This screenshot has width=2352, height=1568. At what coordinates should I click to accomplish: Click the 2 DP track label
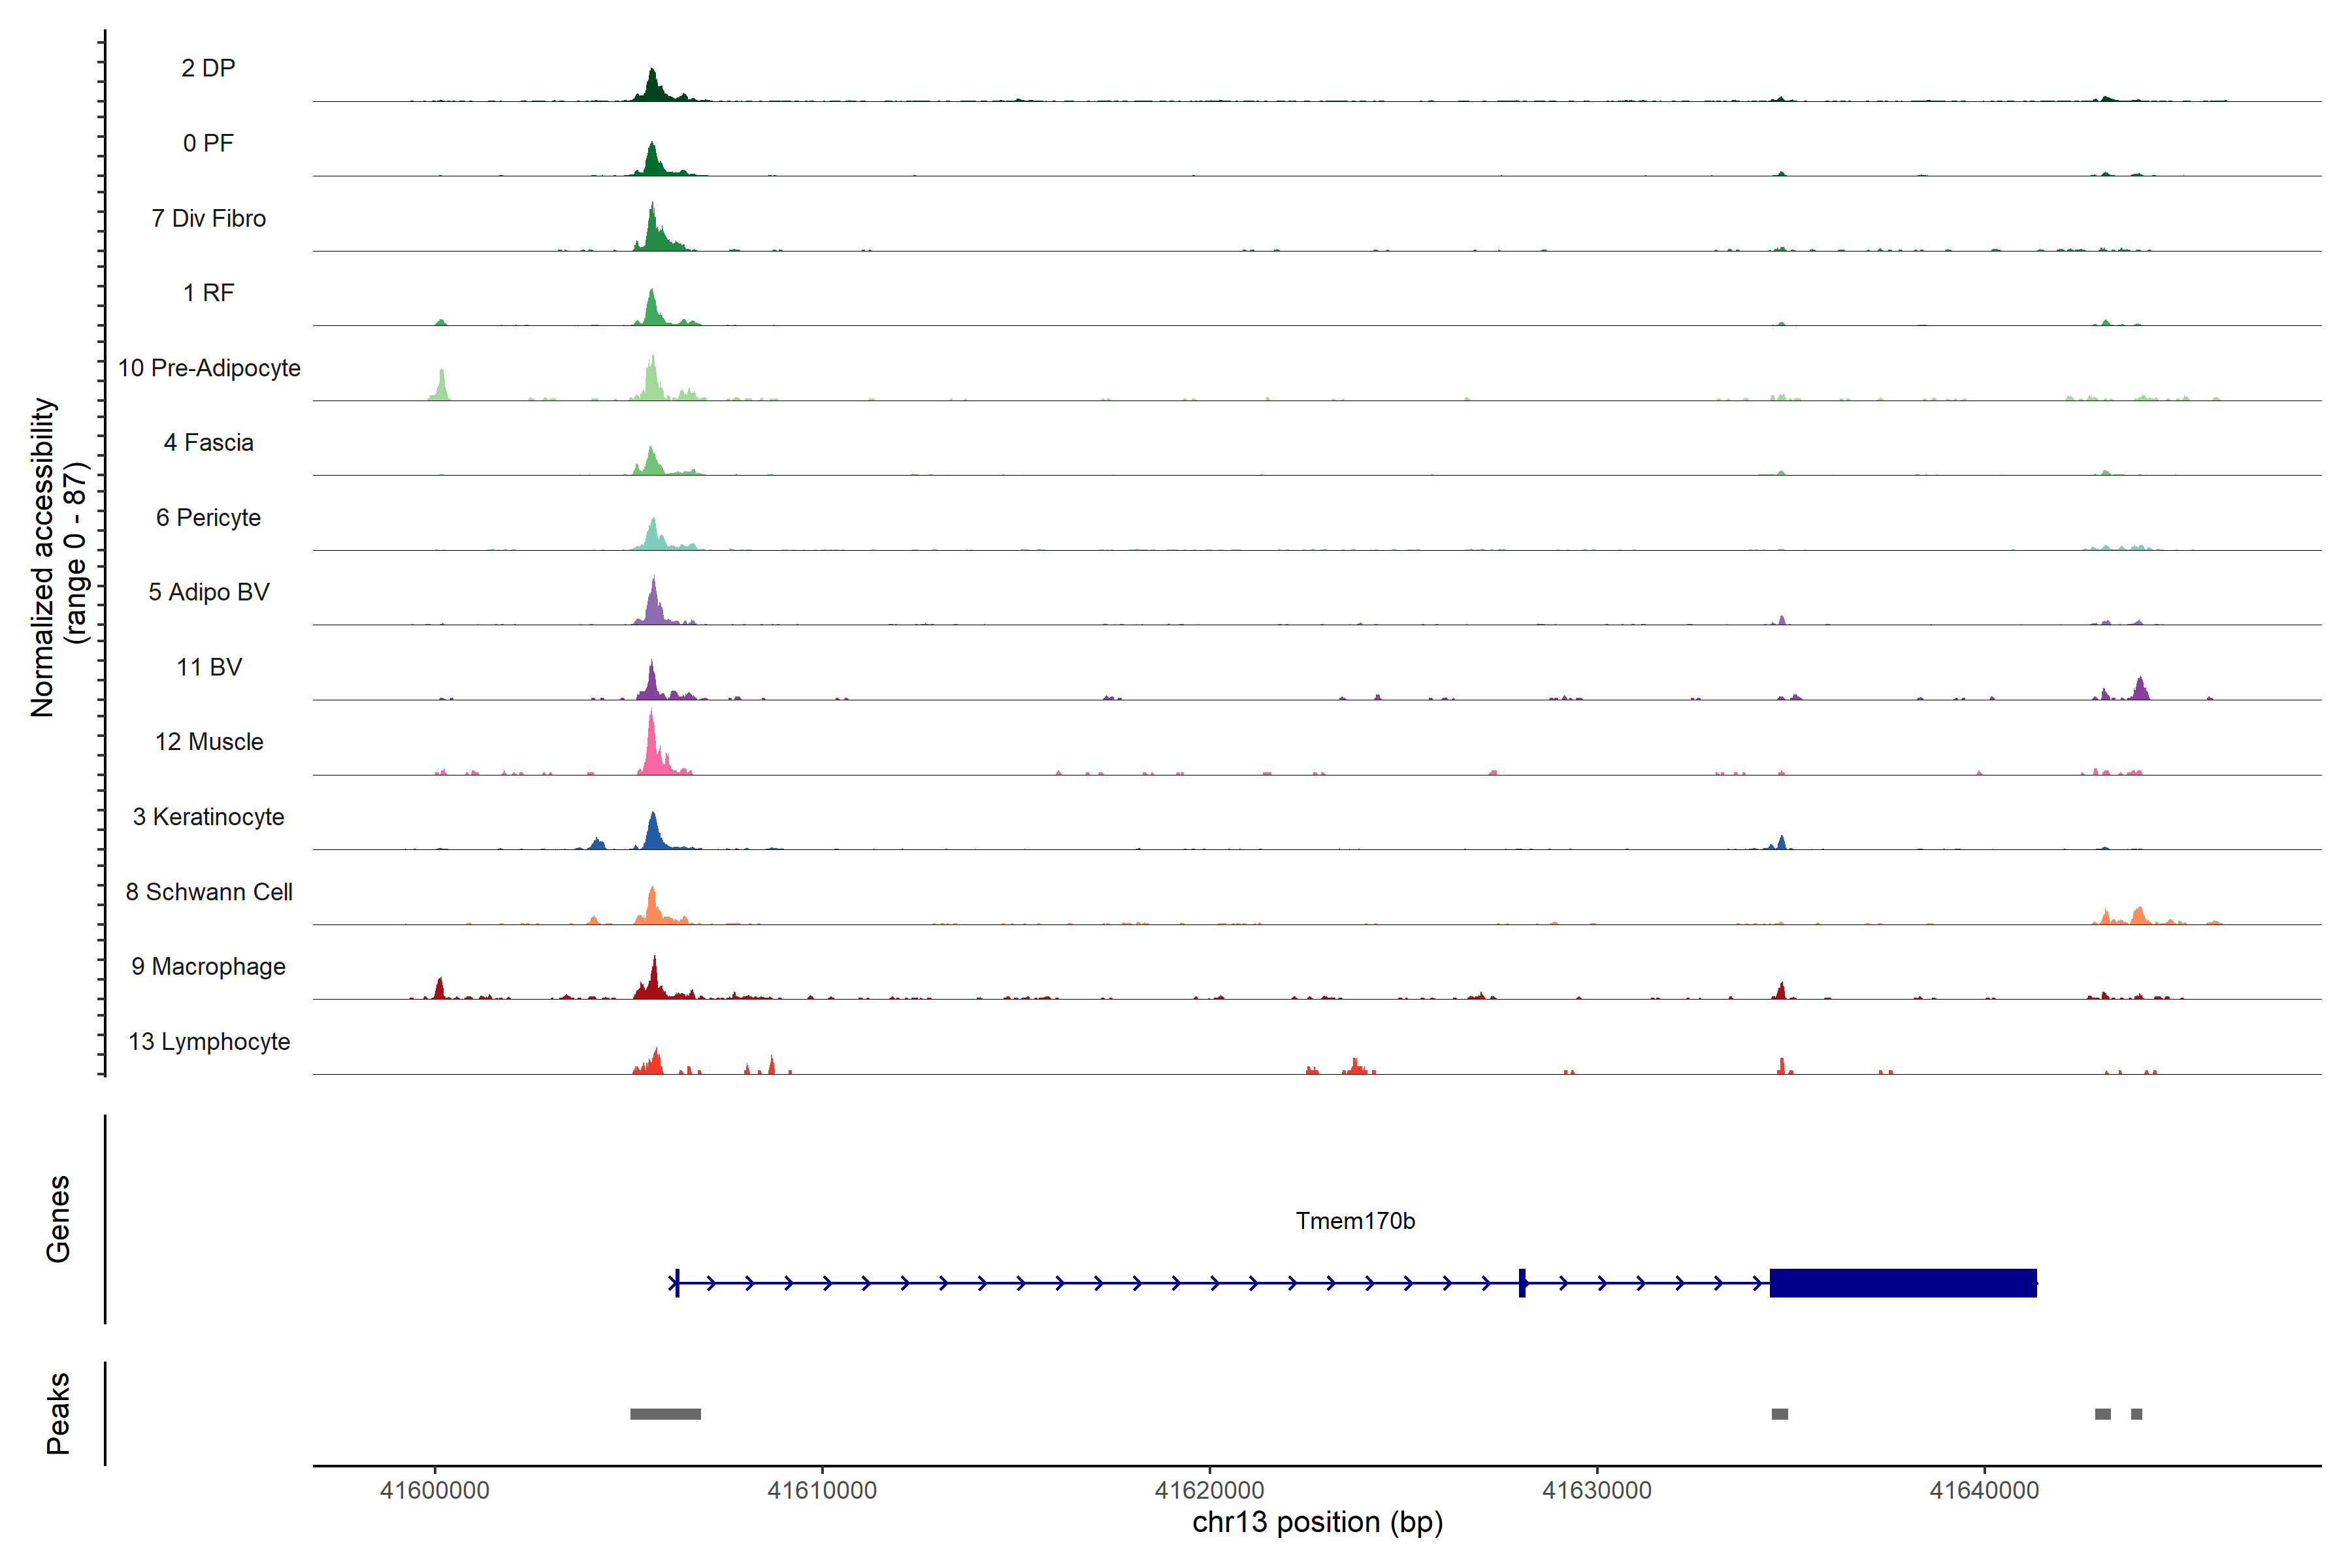[208, 68]
